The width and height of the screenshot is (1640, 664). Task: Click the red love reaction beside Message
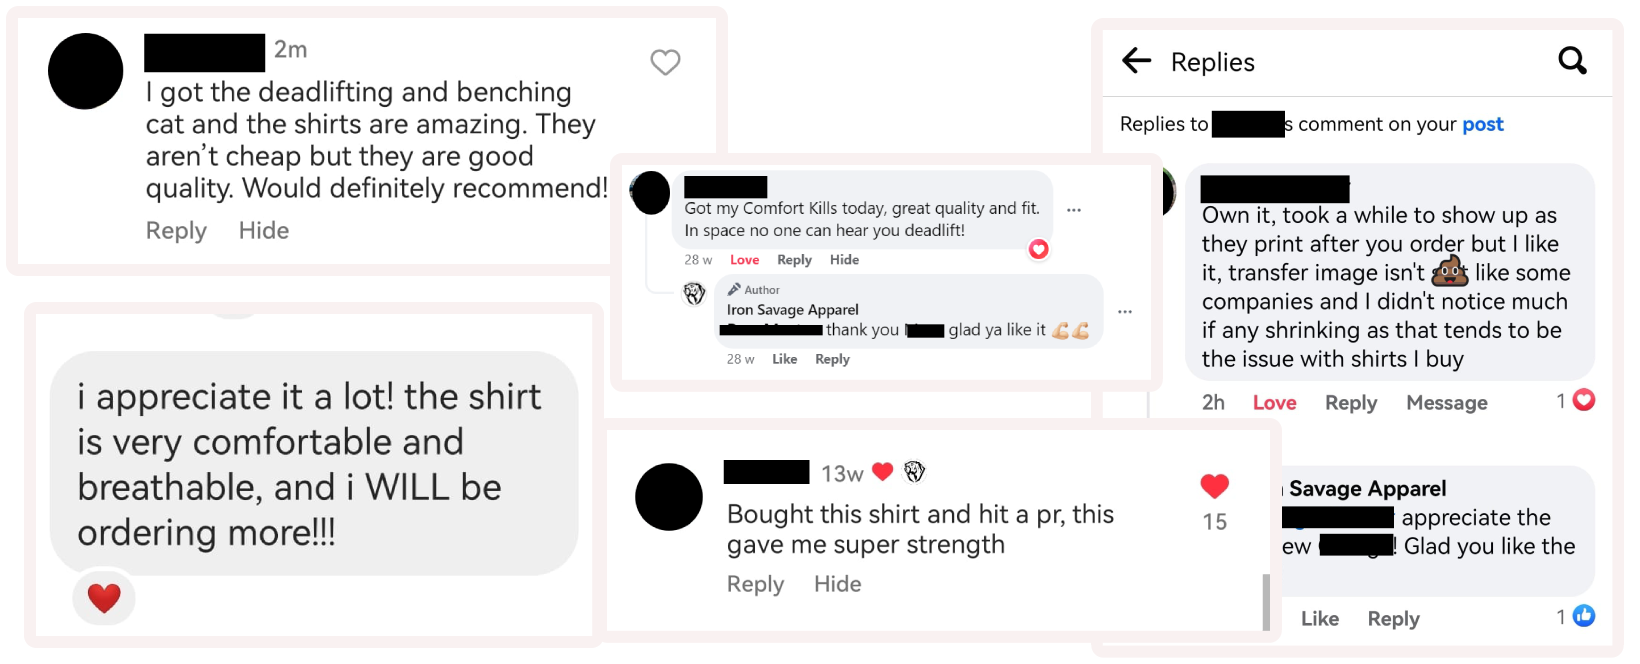tap(1584, 400)
